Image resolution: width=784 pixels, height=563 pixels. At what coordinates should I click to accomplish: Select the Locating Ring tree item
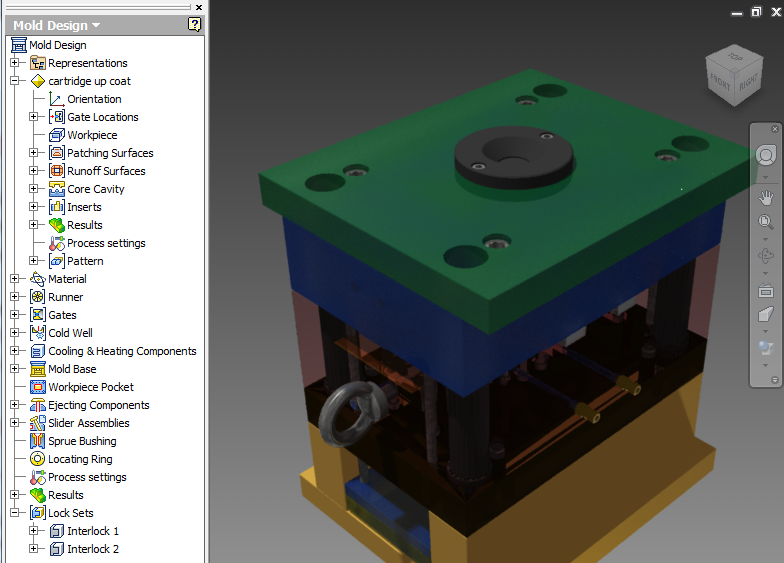point(80,459)
